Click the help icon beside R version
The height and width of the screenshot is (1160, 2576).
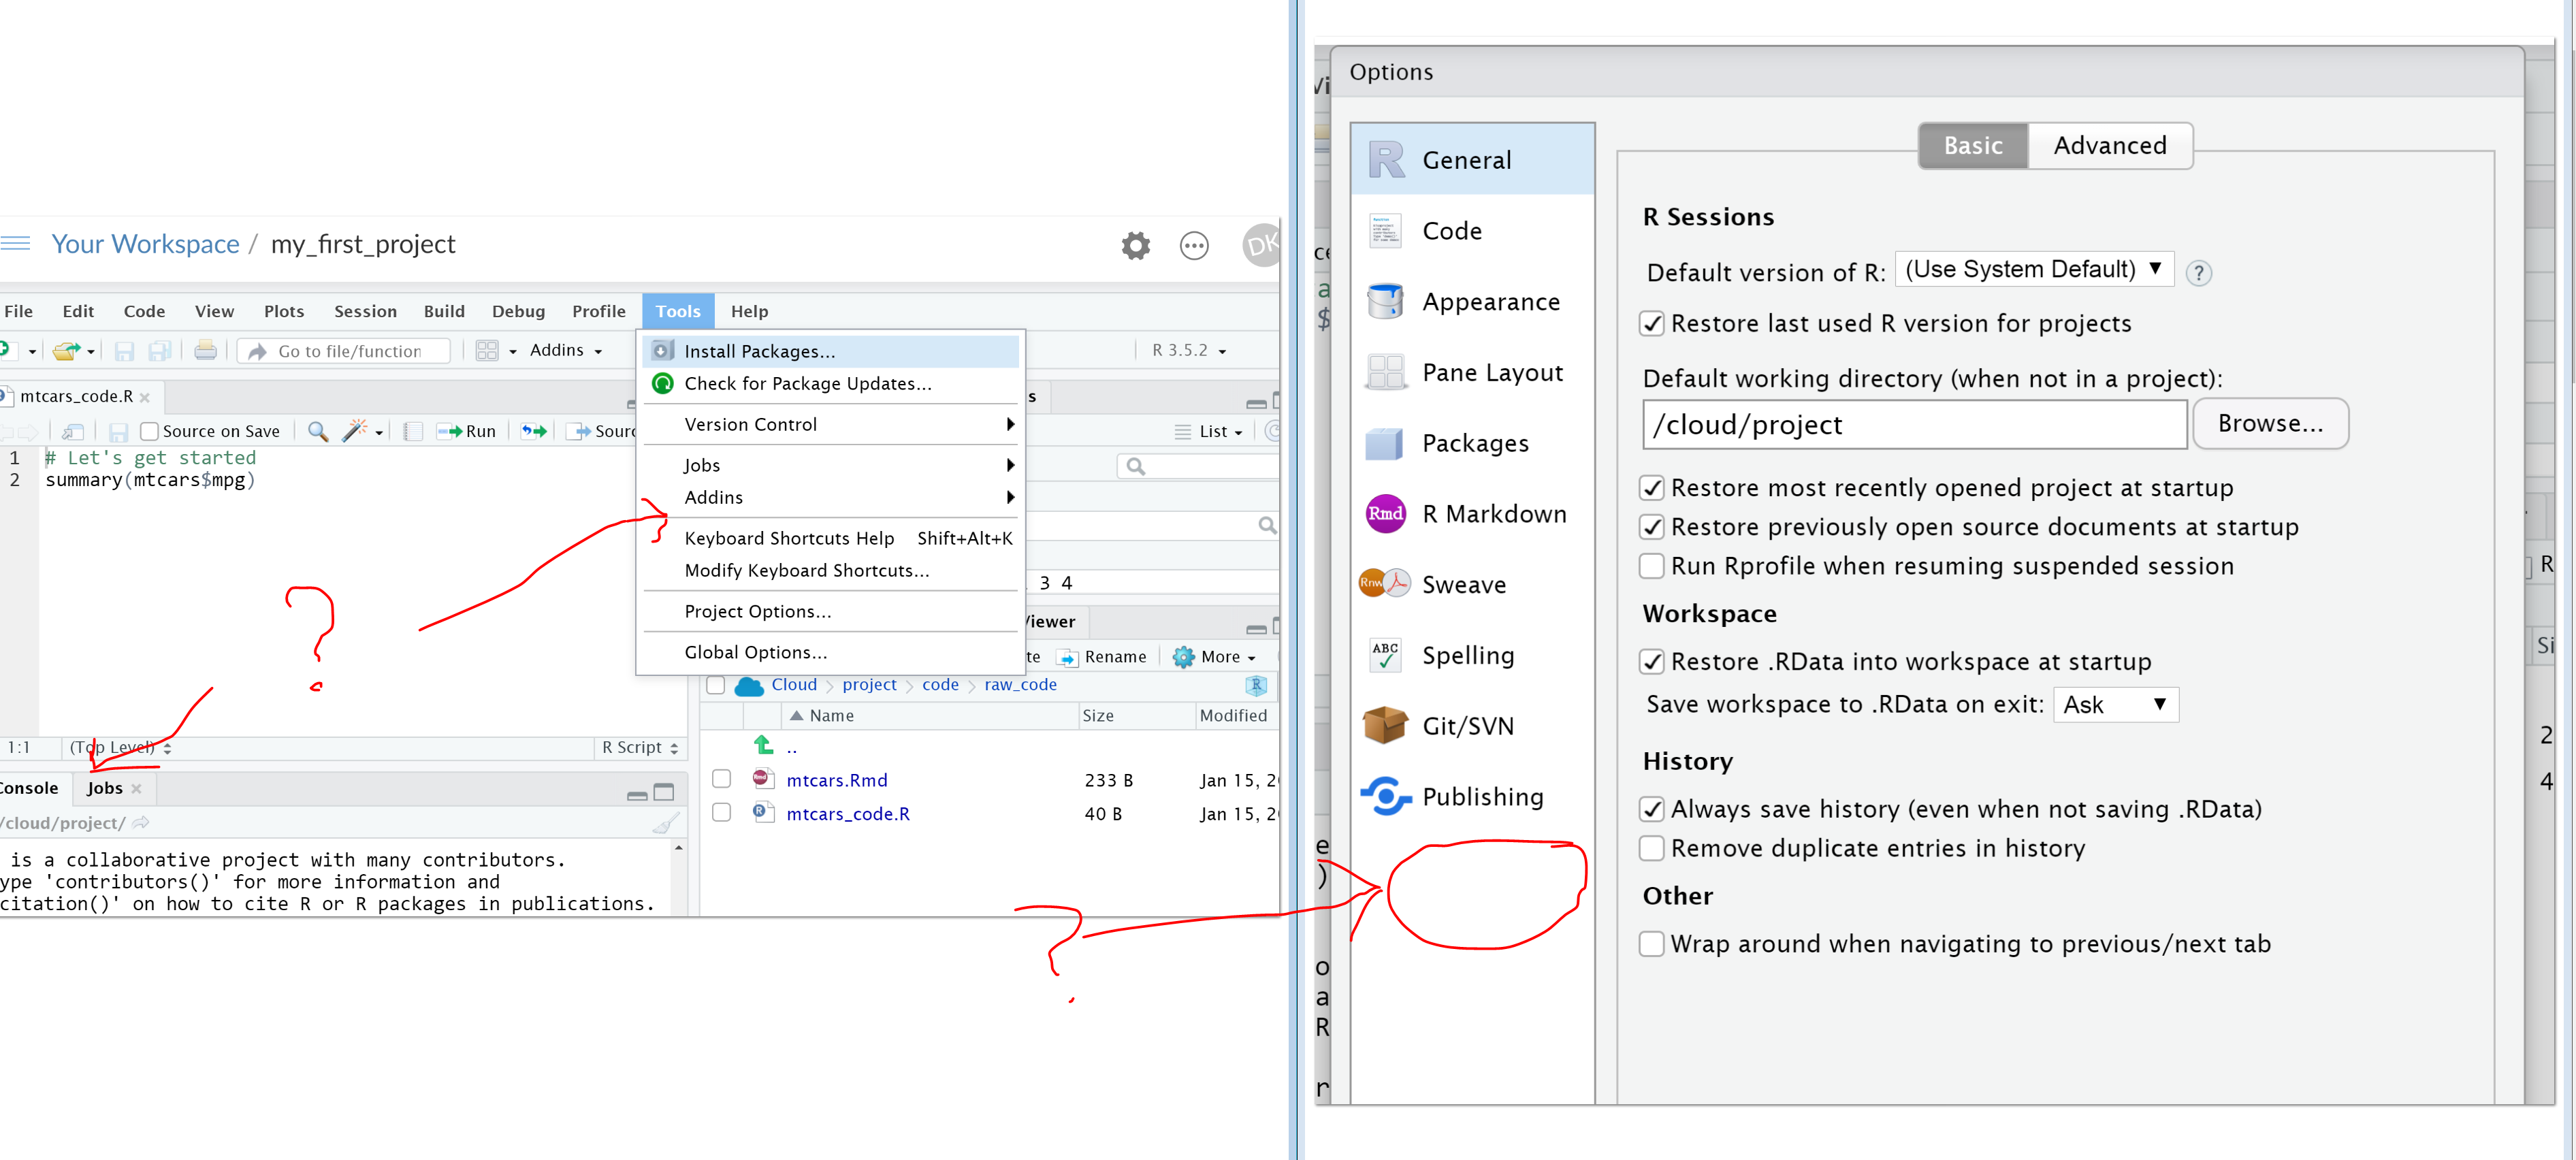click(2198, 272)
